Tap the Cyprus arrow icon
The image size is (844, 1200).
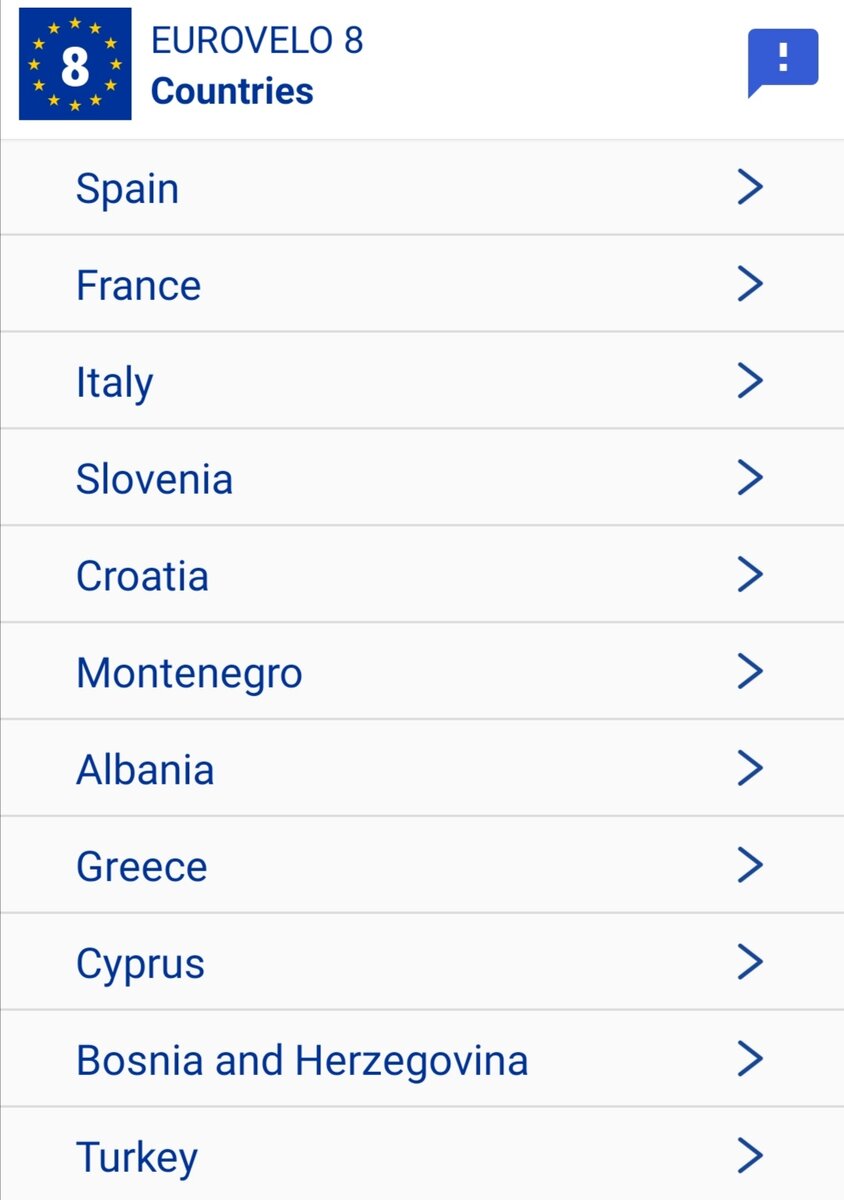click(750, 962)
